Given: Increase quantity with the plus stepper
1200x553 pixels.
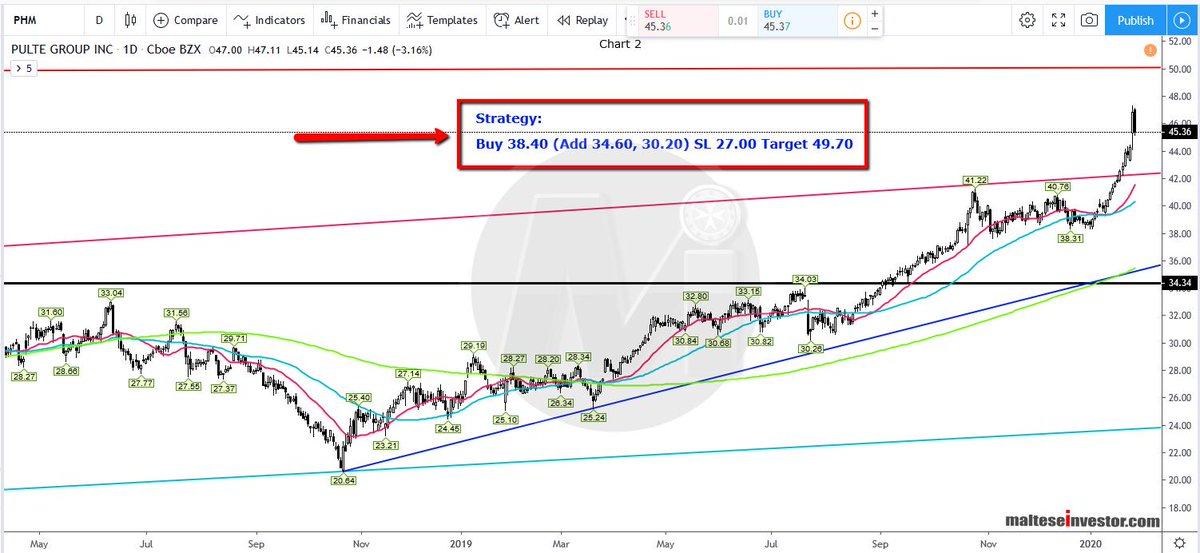Looking at the screenshot, I should tap(874, 13).
